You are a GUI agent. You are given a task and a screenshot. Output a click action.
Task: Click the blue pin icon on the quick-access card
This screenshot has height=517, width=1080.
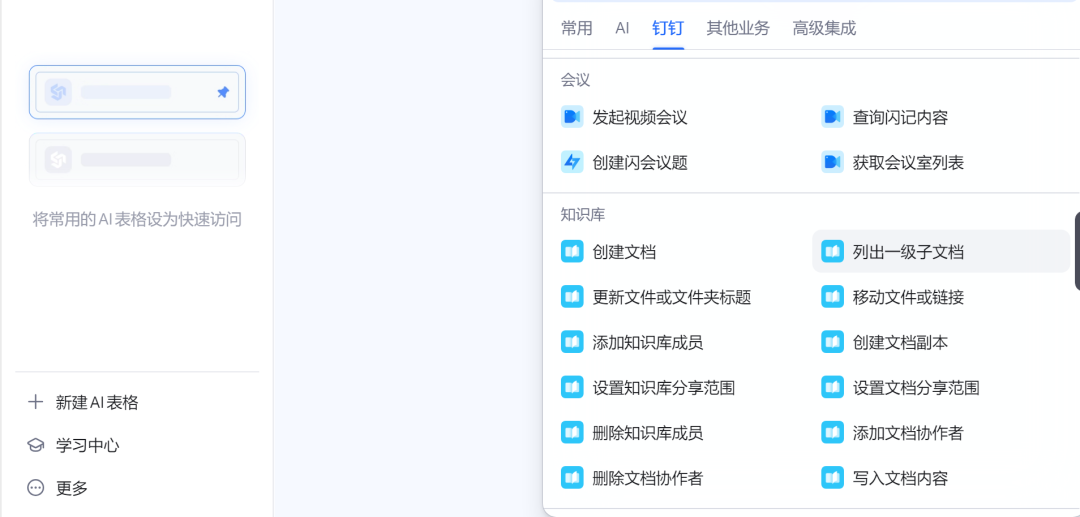click(x=223, y=92)
